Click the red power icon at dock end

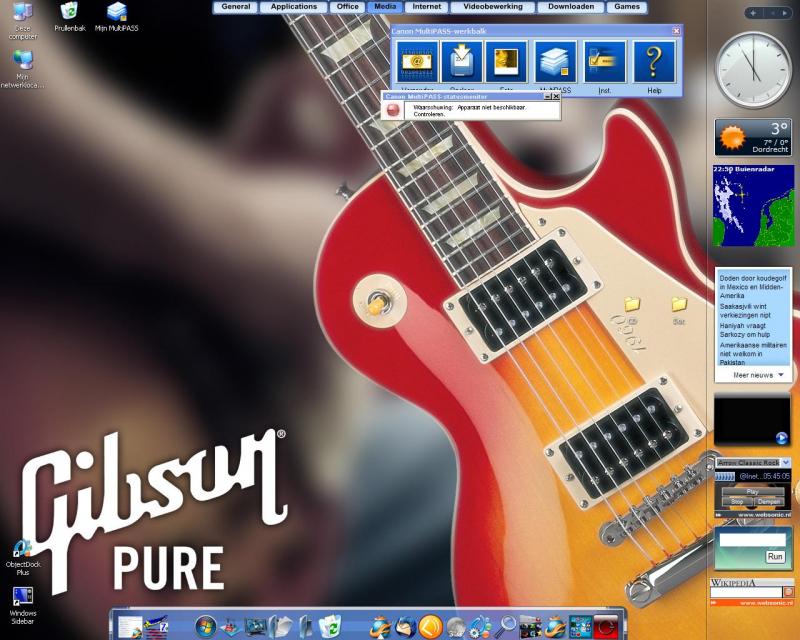coord(606,627)
